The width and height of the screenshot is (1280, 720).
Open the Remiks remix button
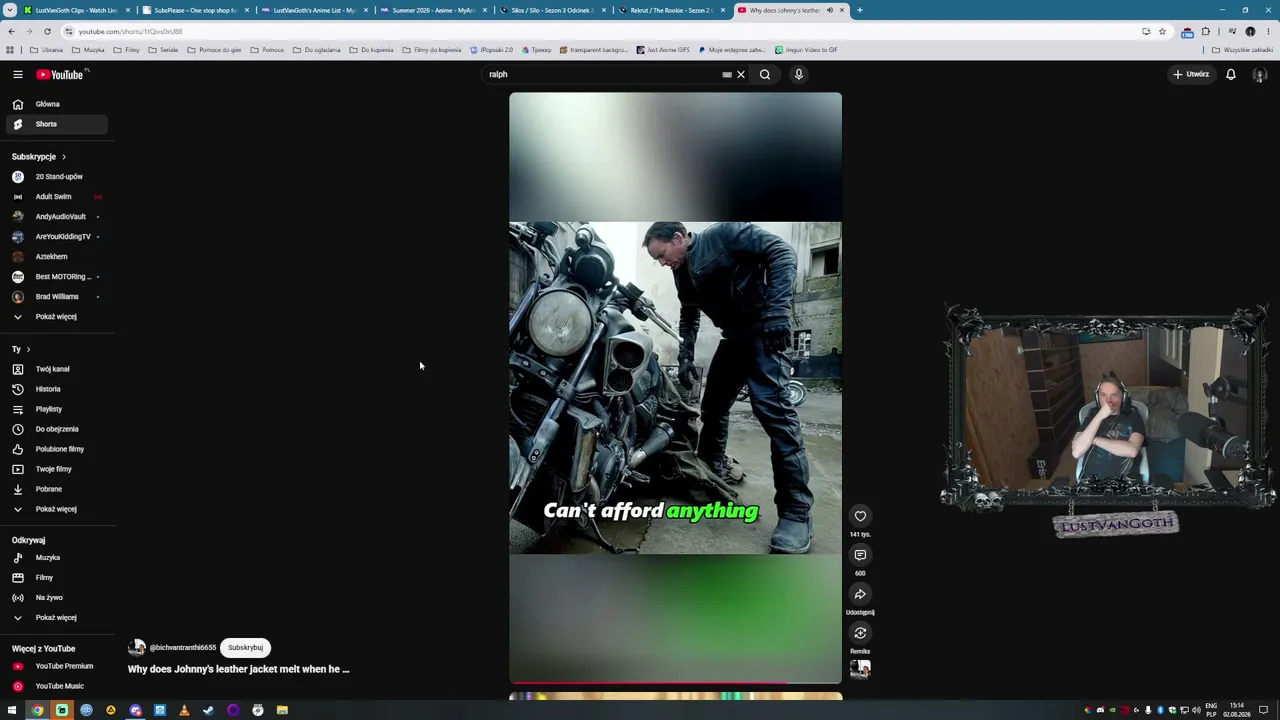coord(860,633)
